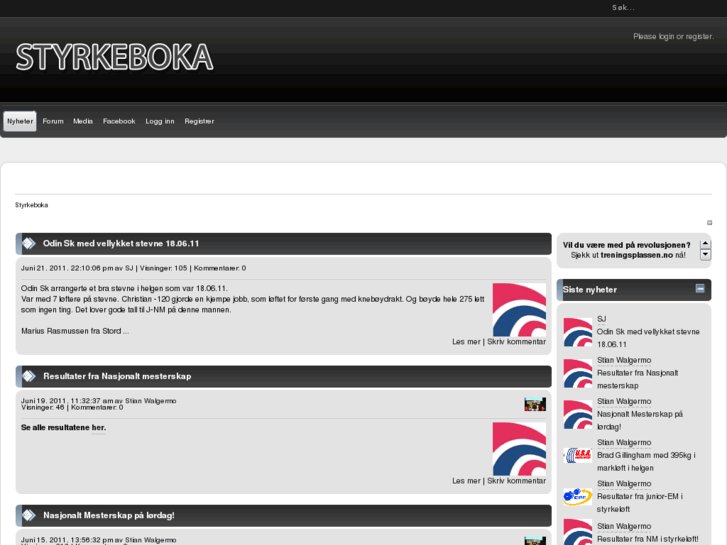The image size is (727, 545).
Task: Click diamond icon beside Resultater fra Nasjonalt
Action: tap(29, 376)
